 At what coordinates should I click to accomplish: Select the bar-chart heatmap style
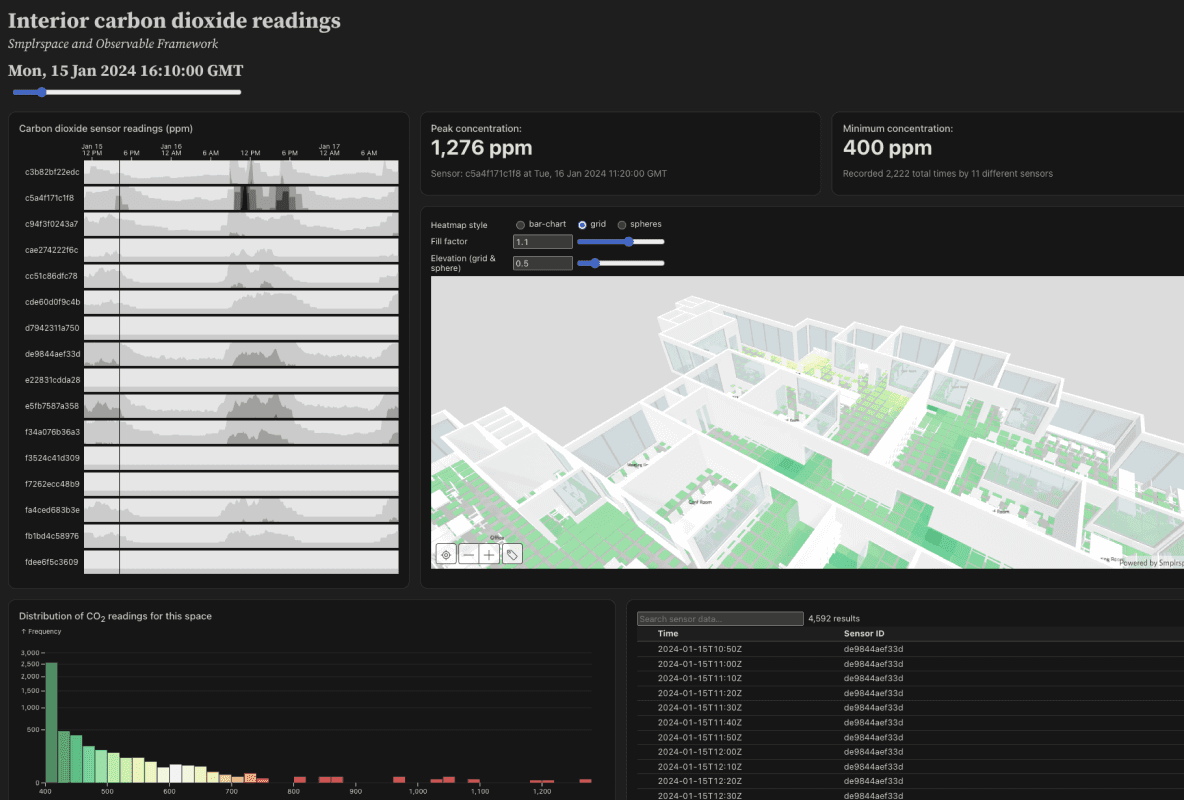pos(520,224)
